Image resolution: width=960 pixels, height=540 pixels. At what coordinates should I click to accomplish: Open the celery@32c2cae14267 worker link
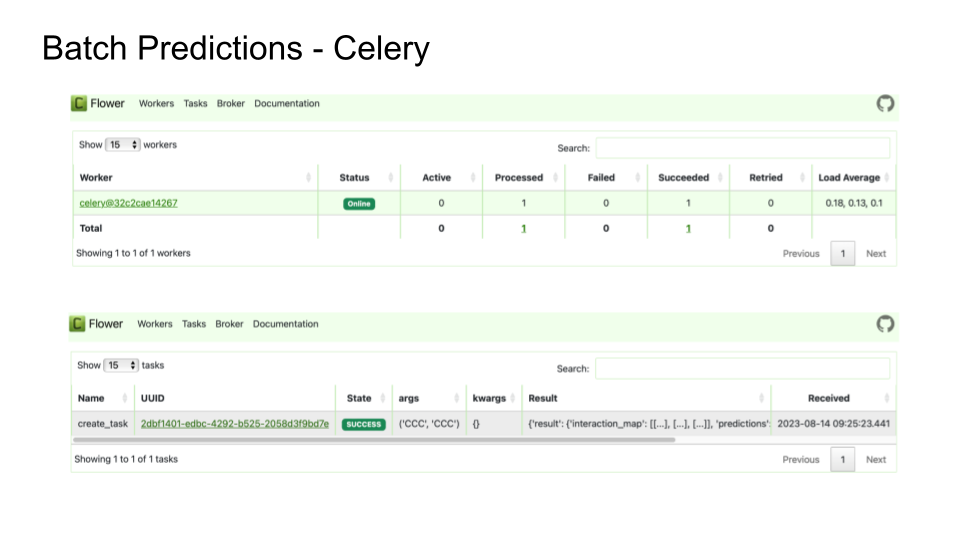(x=129, y=203)
